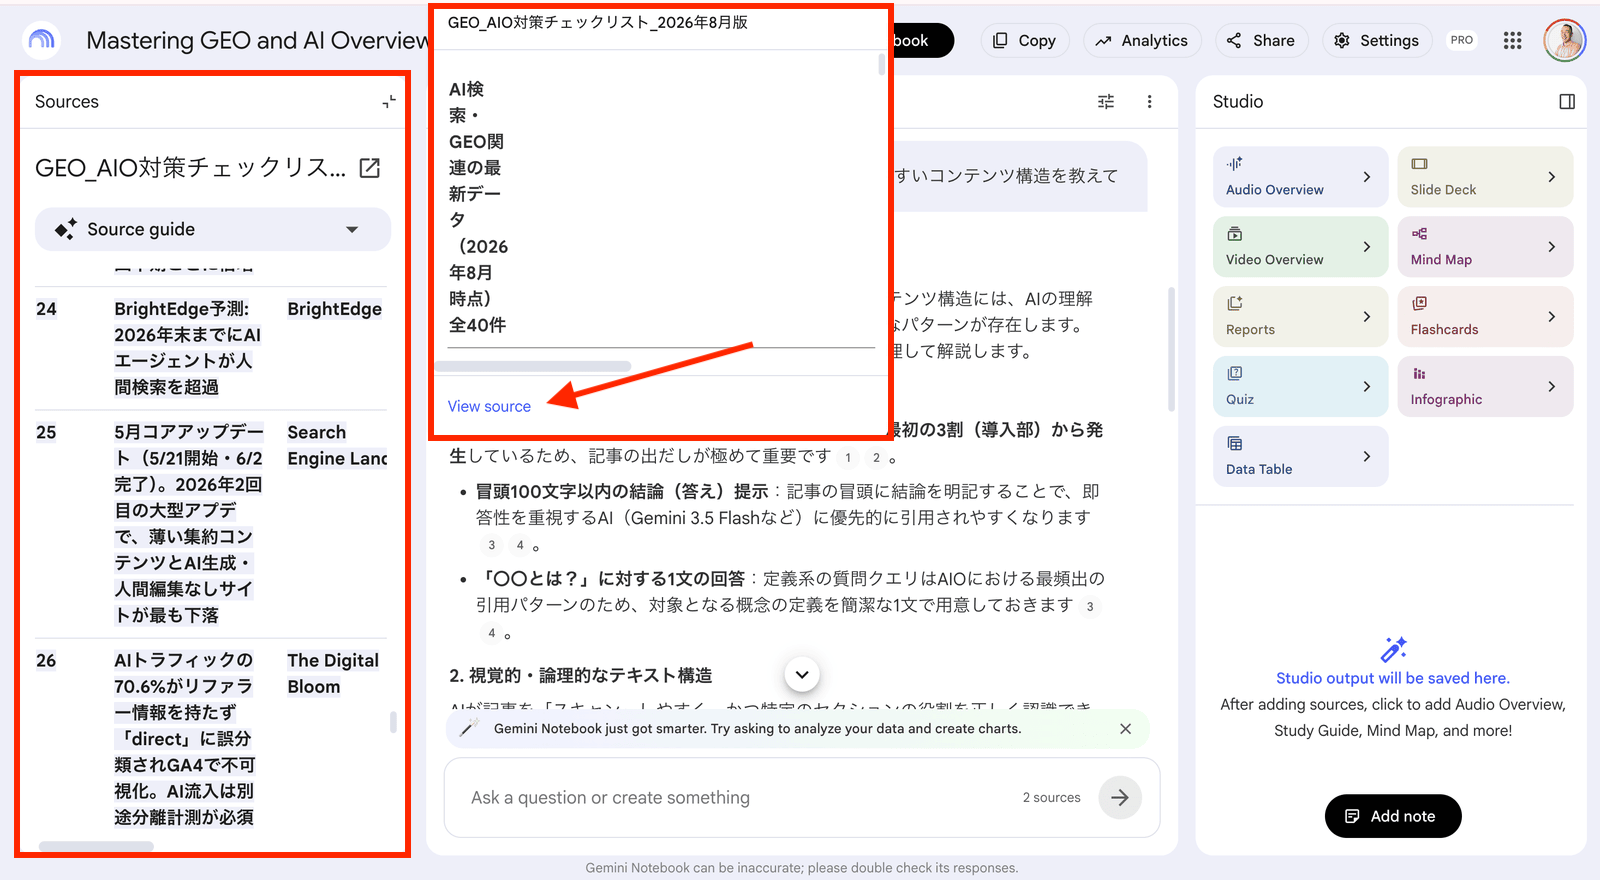This screenshot has height=880, width=1600.
Task: Select source row 26 AIトラフィック
Action: coord(211,740)
